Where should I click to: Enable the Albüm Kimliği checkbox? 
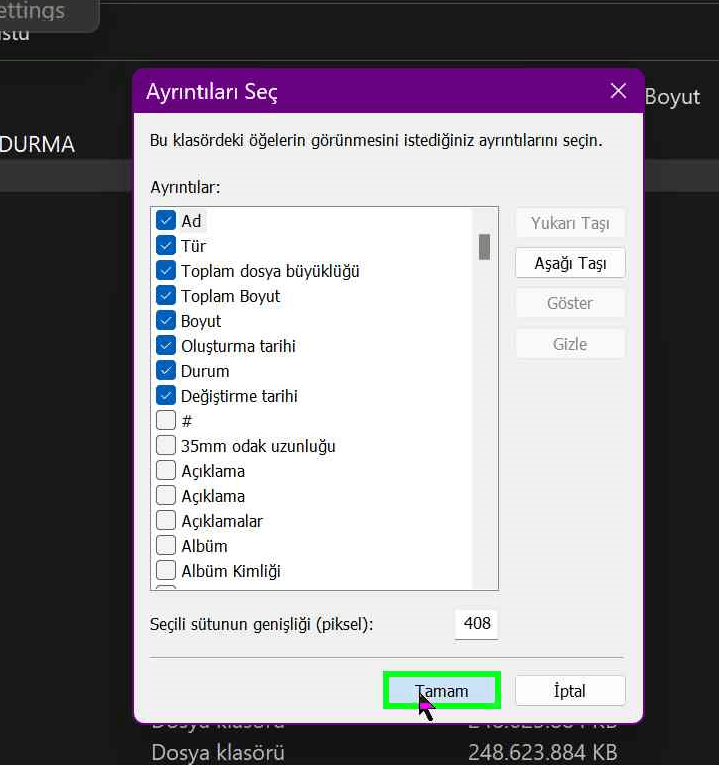tap(166, 570)
